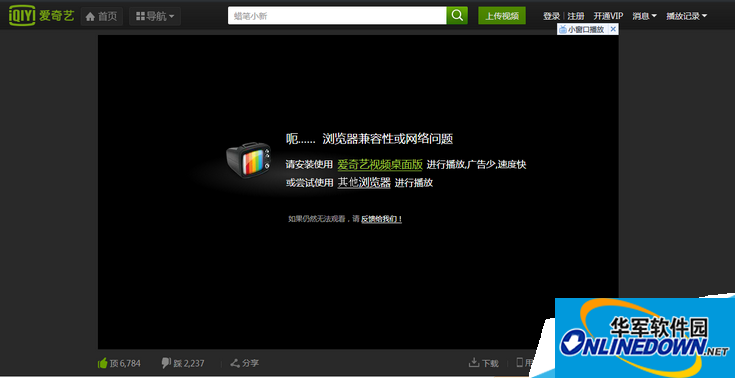Close the 小窗口播放 popup
The width and height of the screenshot is (735, 378).
613,29
